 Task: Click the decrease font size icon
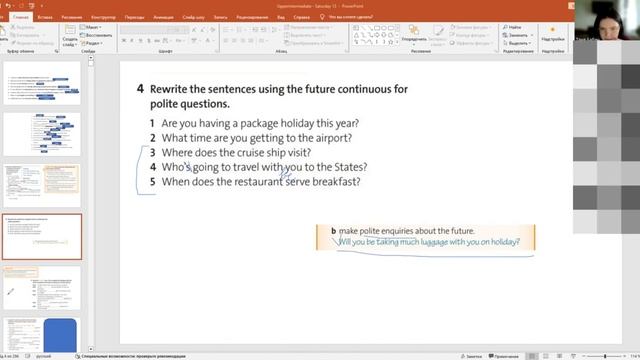(x=203, y=30)
